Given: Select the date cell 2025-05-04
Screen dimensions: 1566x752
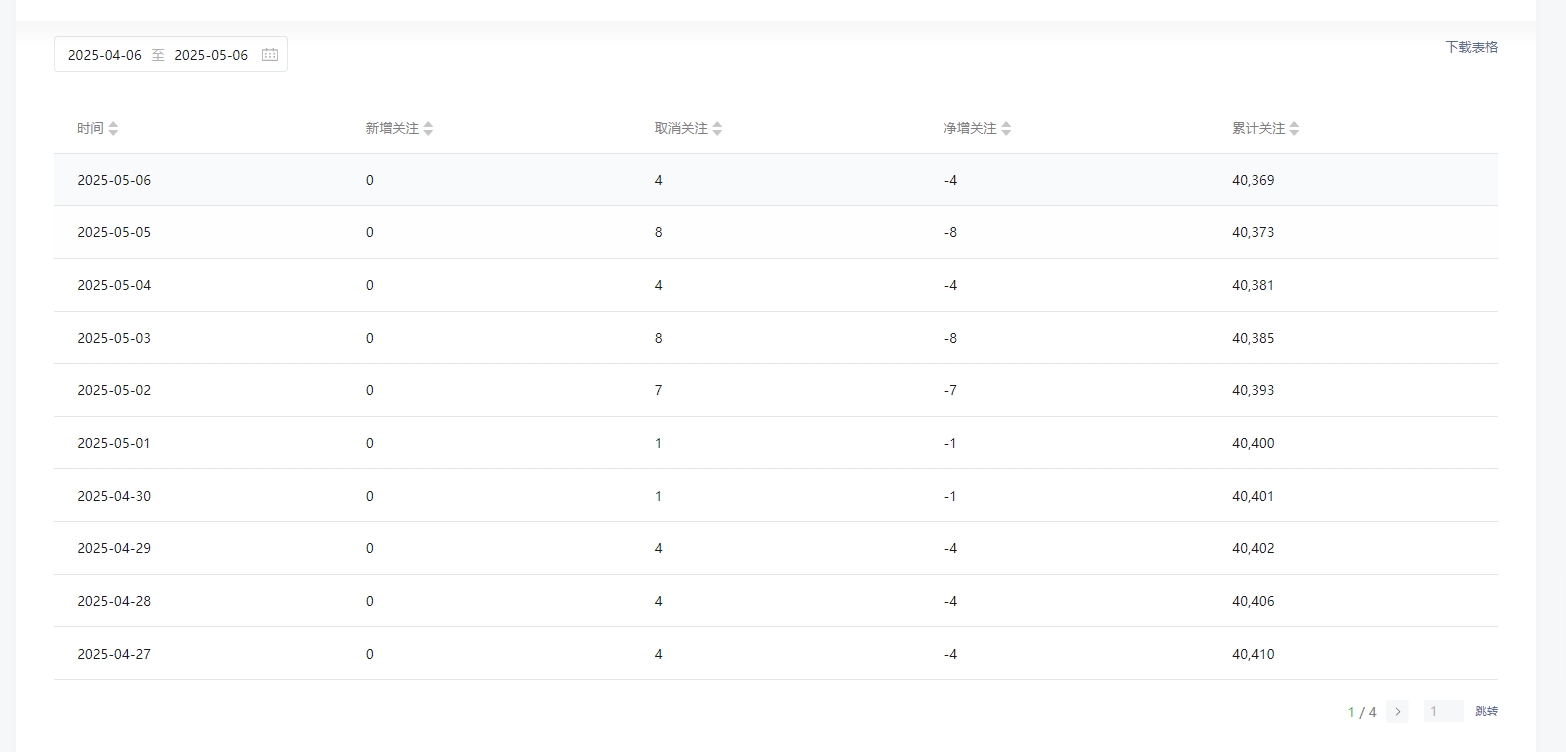Looking at the screenshot, I should coord(114,286).
